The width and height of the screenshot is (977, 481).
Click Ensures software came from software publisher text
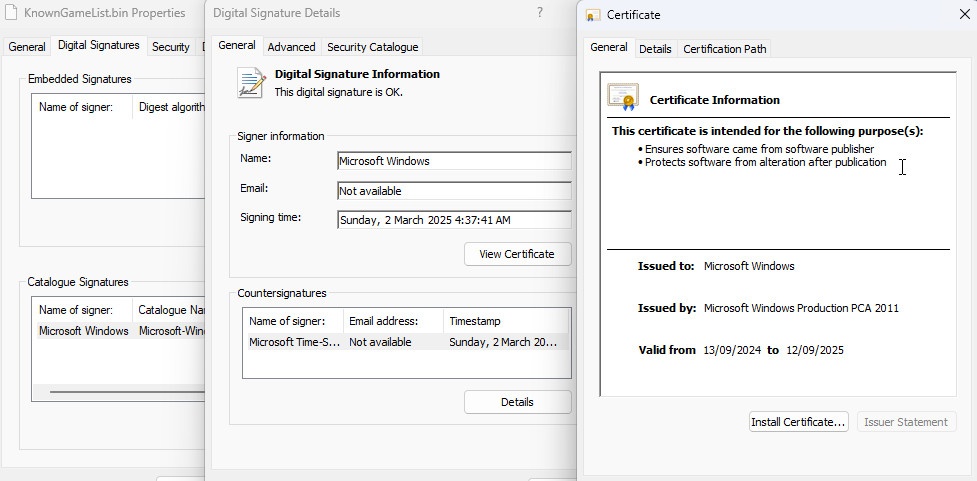click(759, 149)
